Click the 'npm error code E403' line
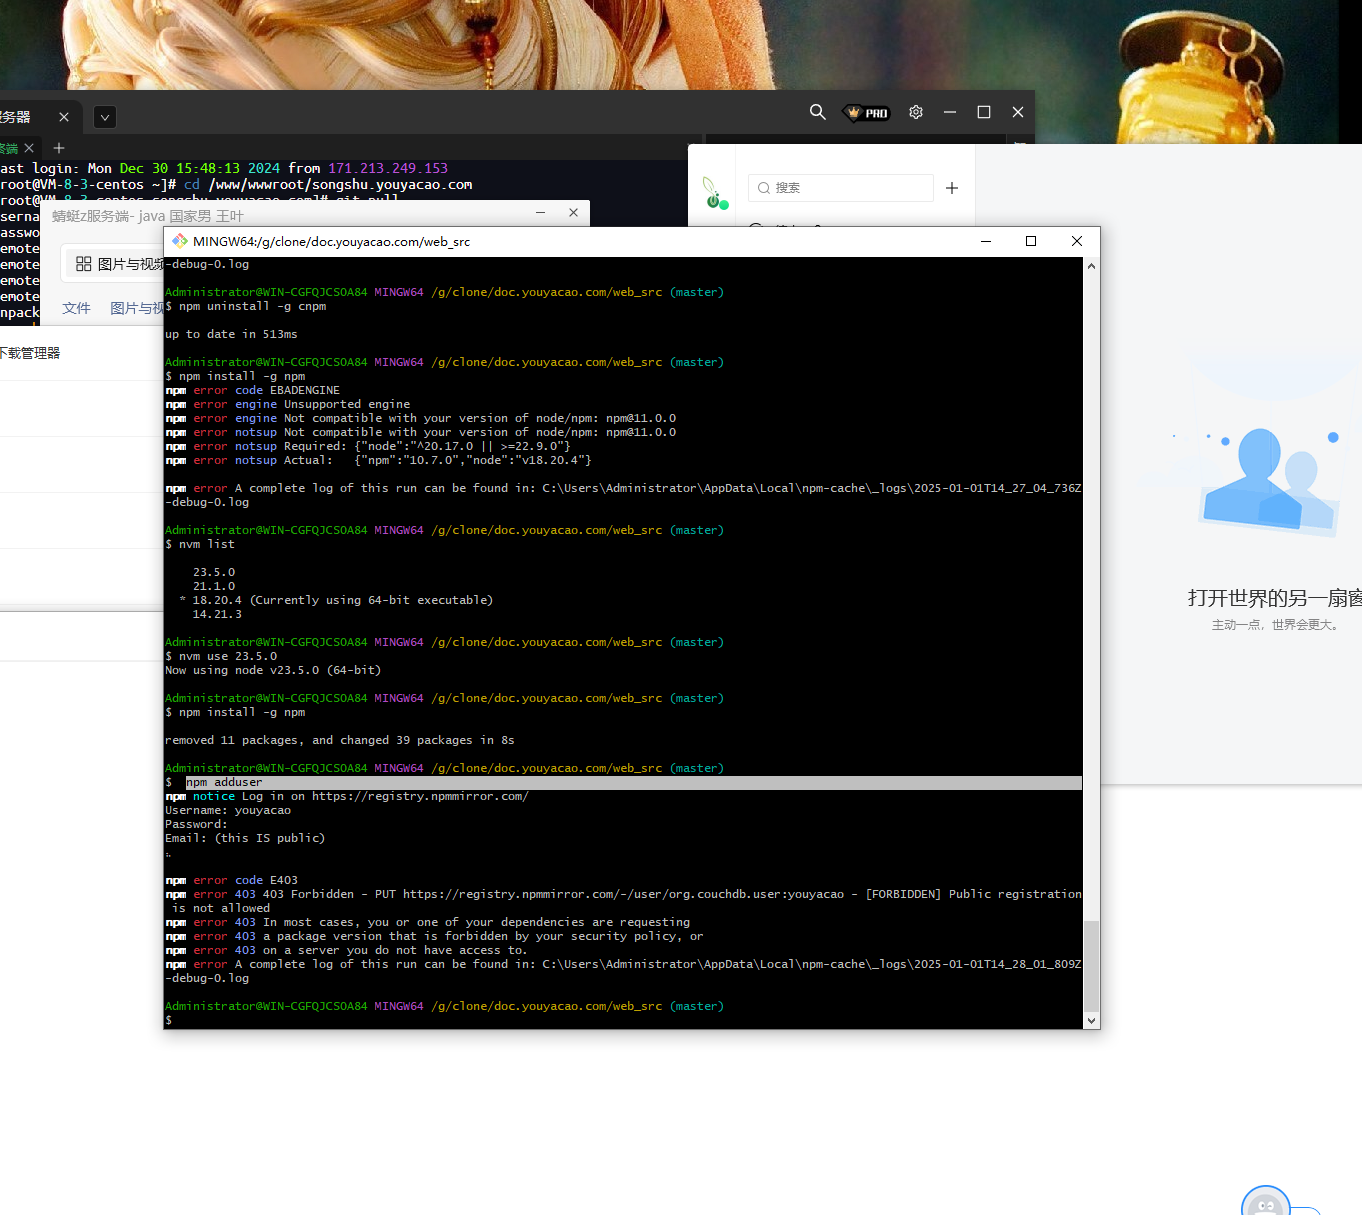The height and width of the screenshot is (1215, 1362). [231, 880]
